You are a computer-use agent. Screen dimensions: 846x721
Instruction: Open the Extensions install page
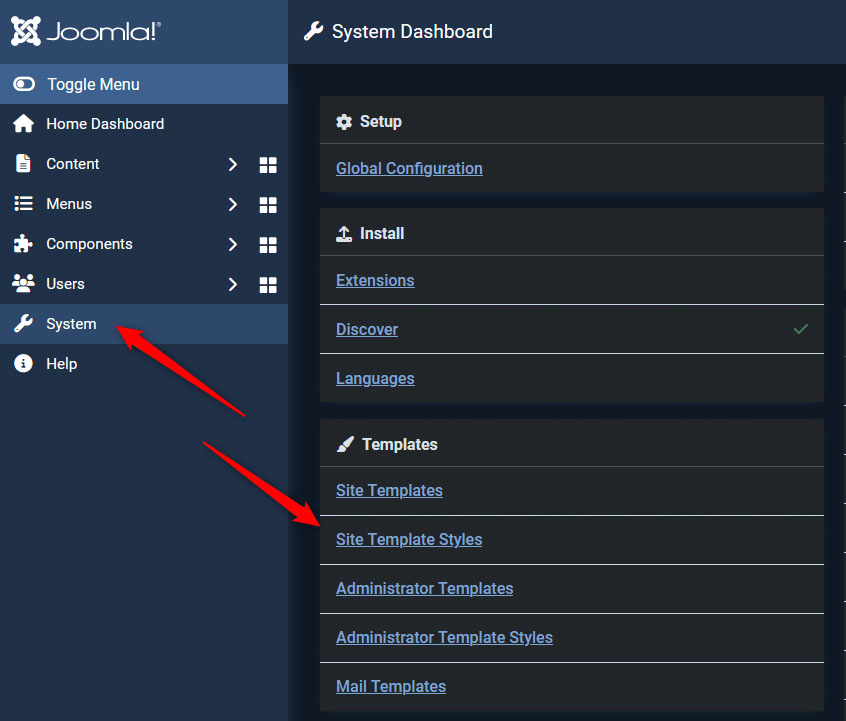point(375,280)
